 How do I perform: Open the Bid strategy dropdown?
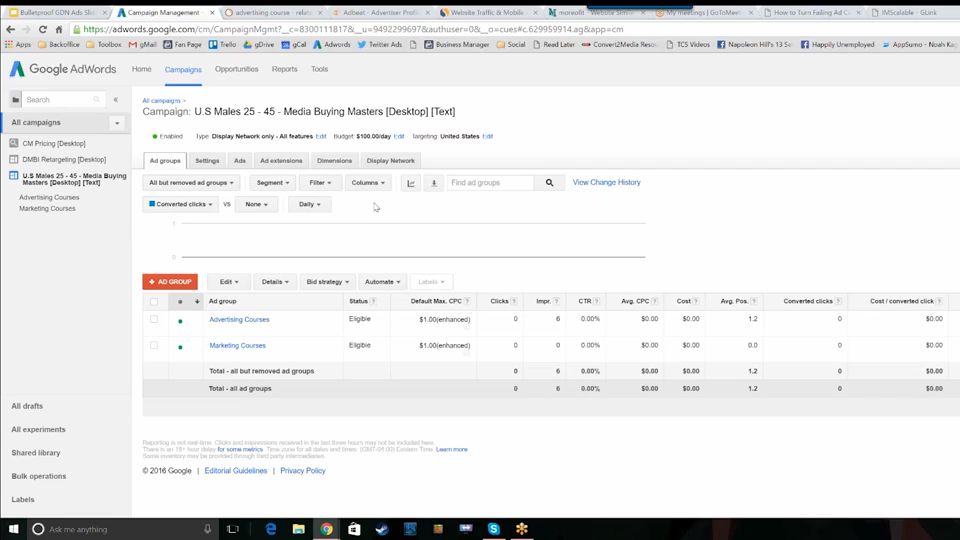[x=328, y=282]
